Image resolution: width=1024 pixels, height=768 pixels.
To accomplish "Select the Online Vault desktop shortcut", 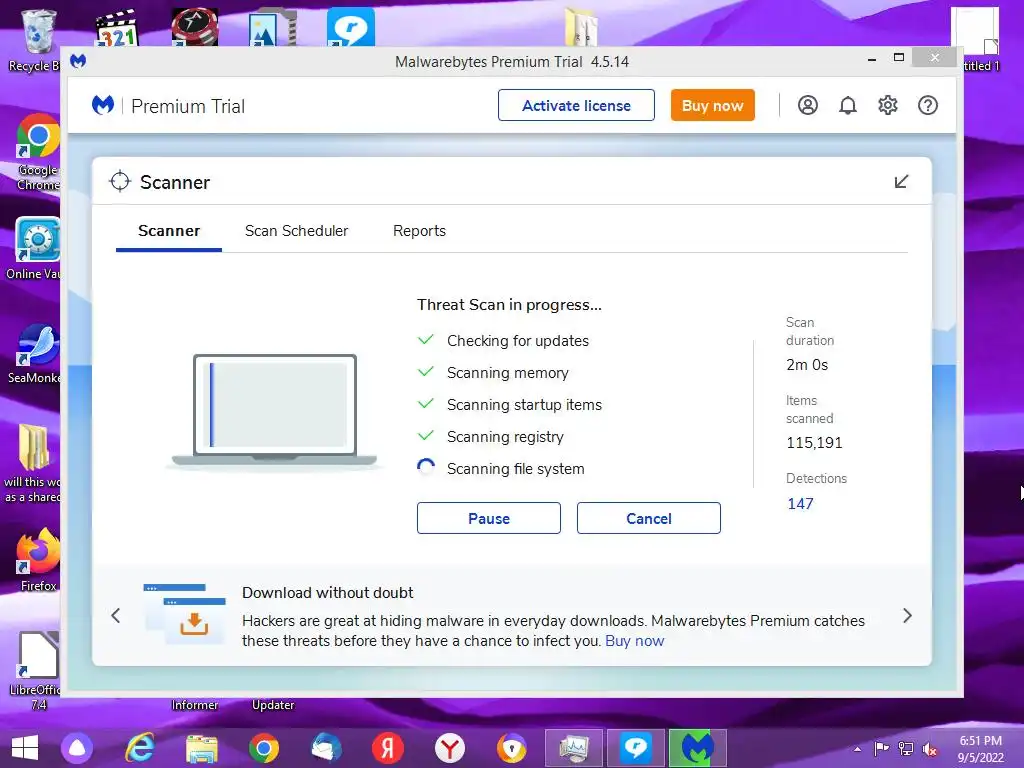I will point(35,249).
